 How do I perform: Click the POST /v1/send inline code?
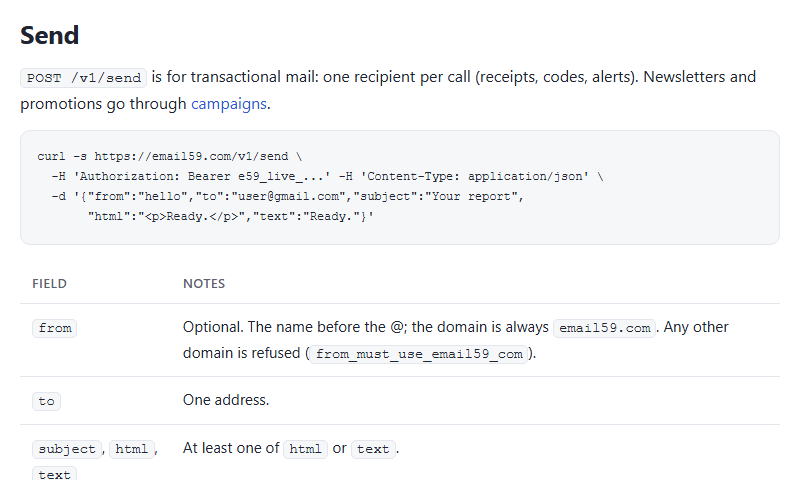tap(84, 78)
